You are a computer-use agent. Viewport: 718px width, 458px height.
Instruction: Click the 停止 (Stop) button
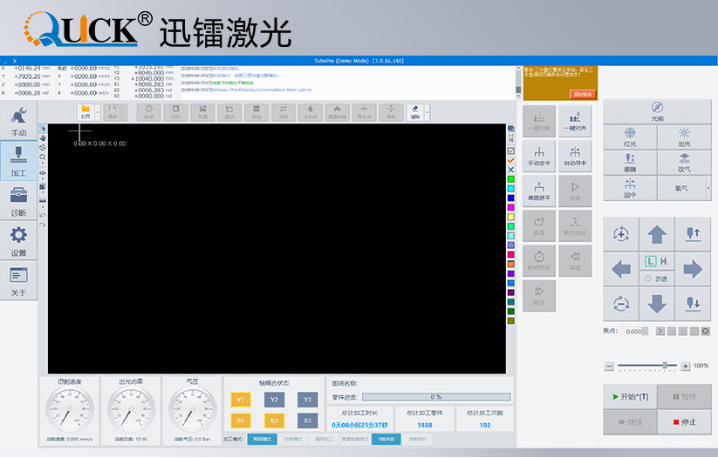(684, 421)
